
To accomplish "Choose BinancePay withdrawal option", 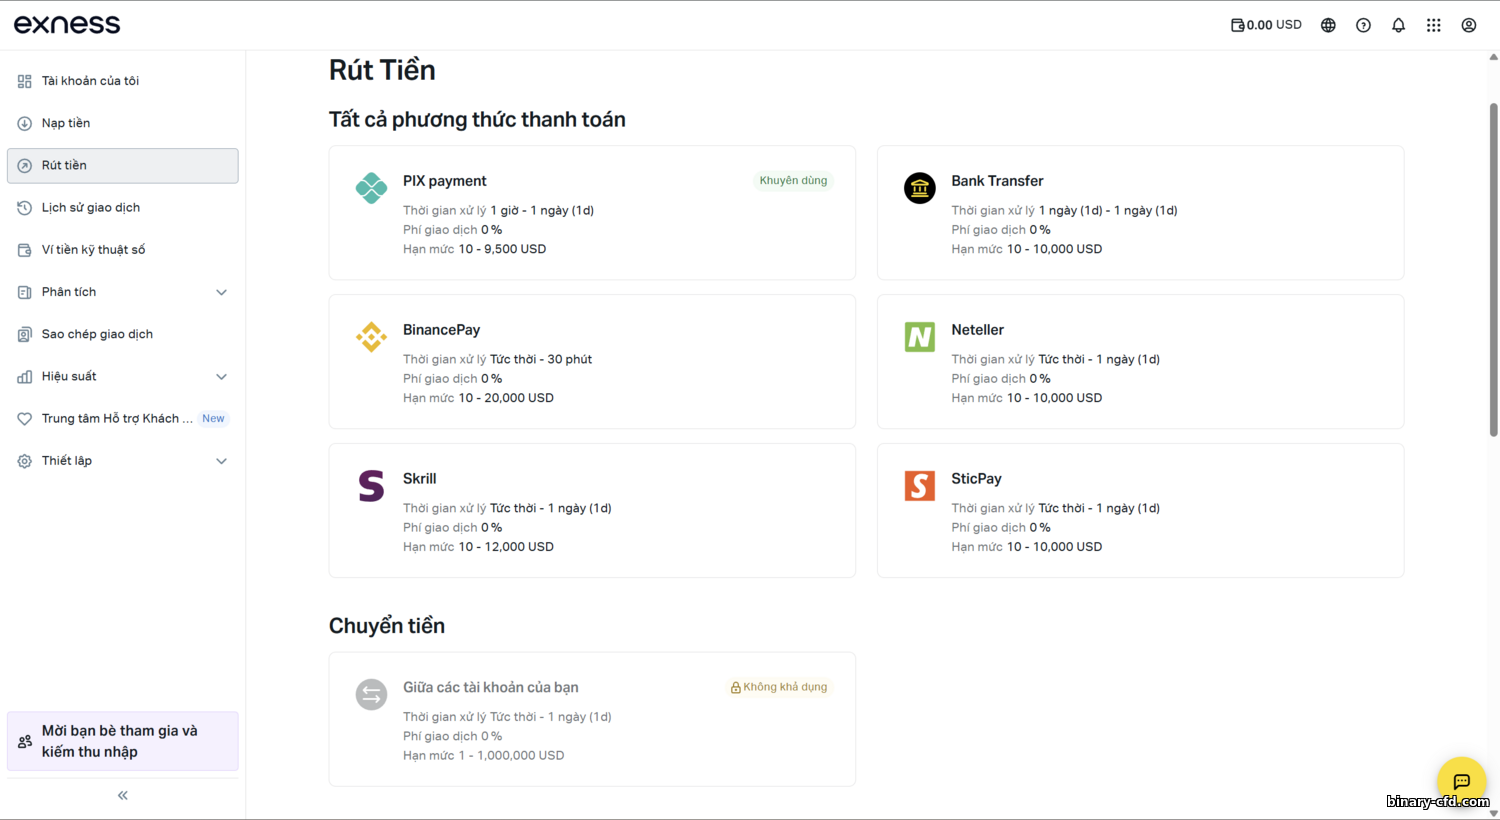I will (591, 361).
